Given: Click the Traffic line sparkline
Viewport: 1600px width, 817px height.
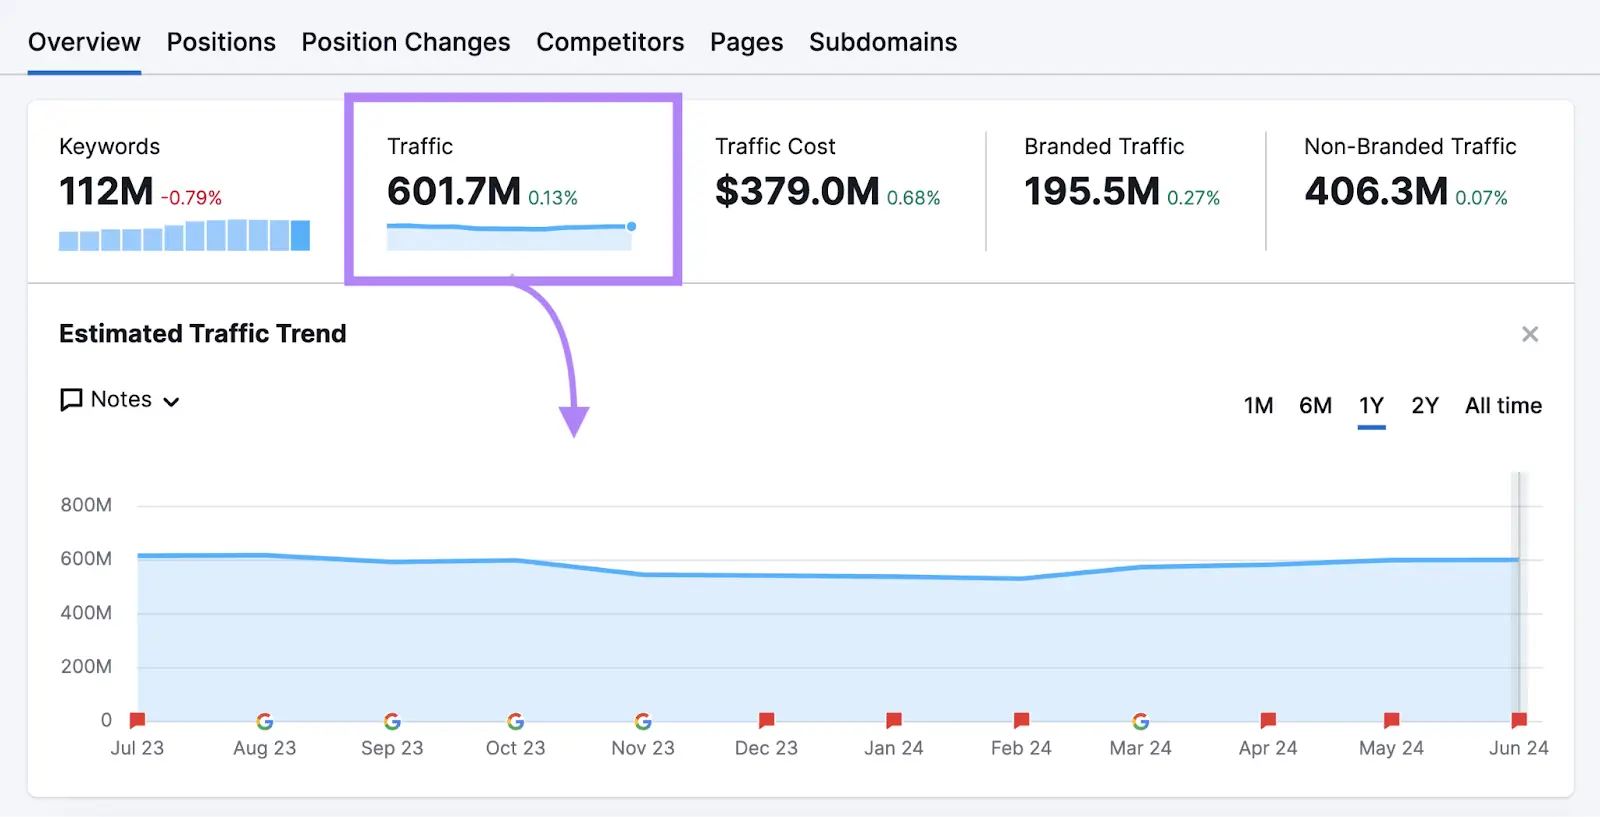Looking at the screenshot, I should click(x=511, y=236).
